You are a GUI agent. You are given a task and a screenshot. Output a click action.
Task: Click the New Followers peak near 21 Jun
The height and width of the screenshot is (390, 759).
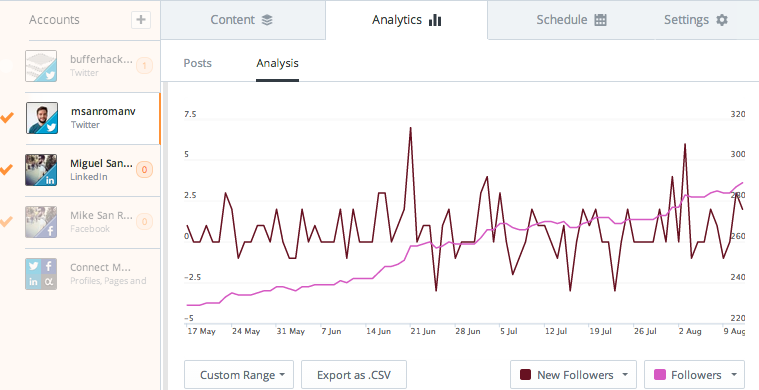410,128
